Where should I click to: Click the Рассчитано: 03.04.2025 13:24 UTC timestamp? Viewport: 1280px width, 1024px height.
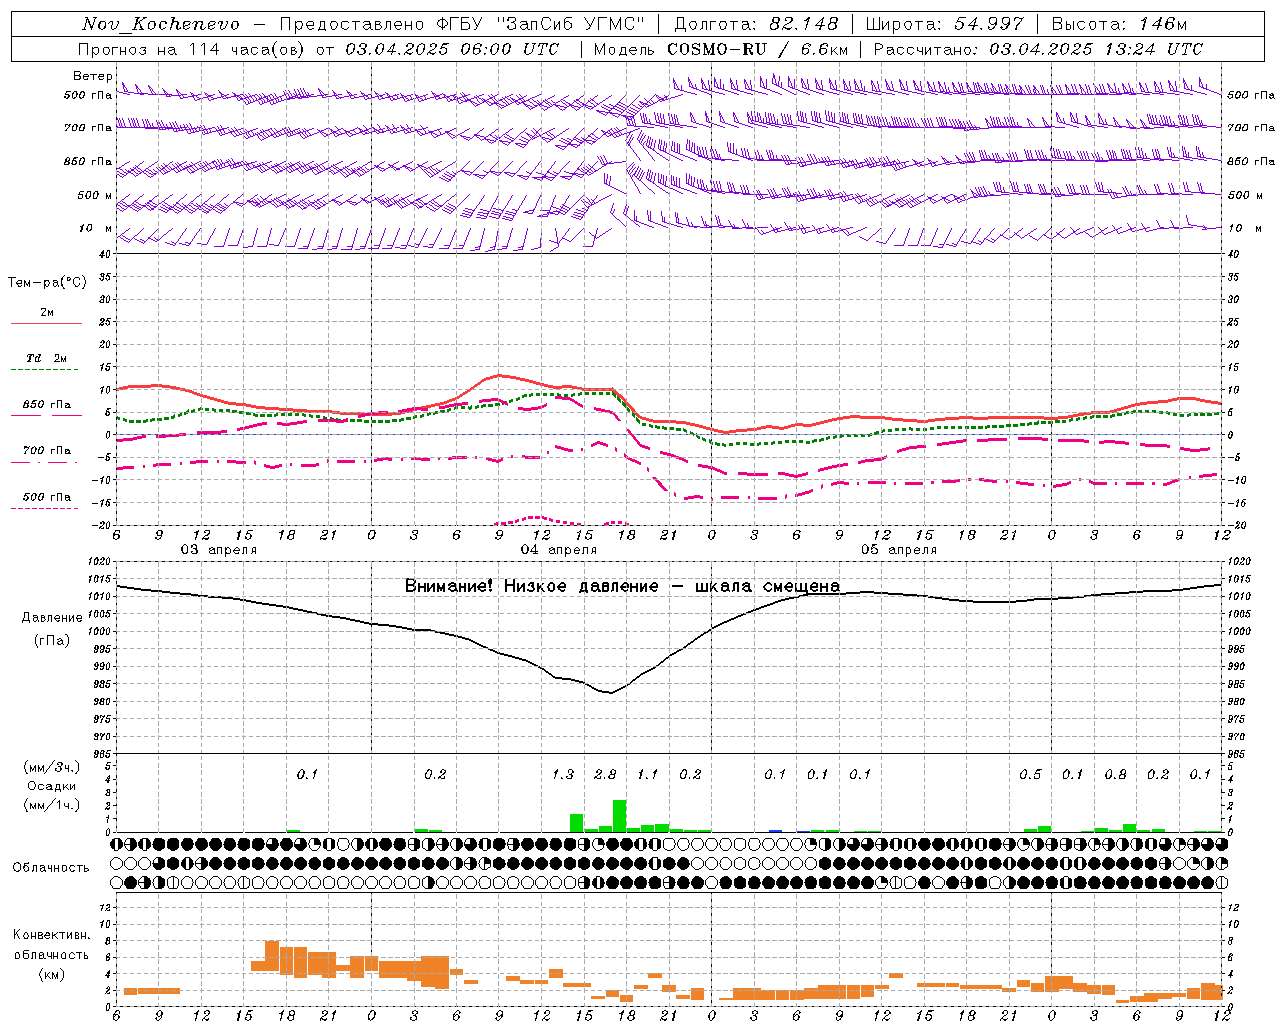(1038, 48)
